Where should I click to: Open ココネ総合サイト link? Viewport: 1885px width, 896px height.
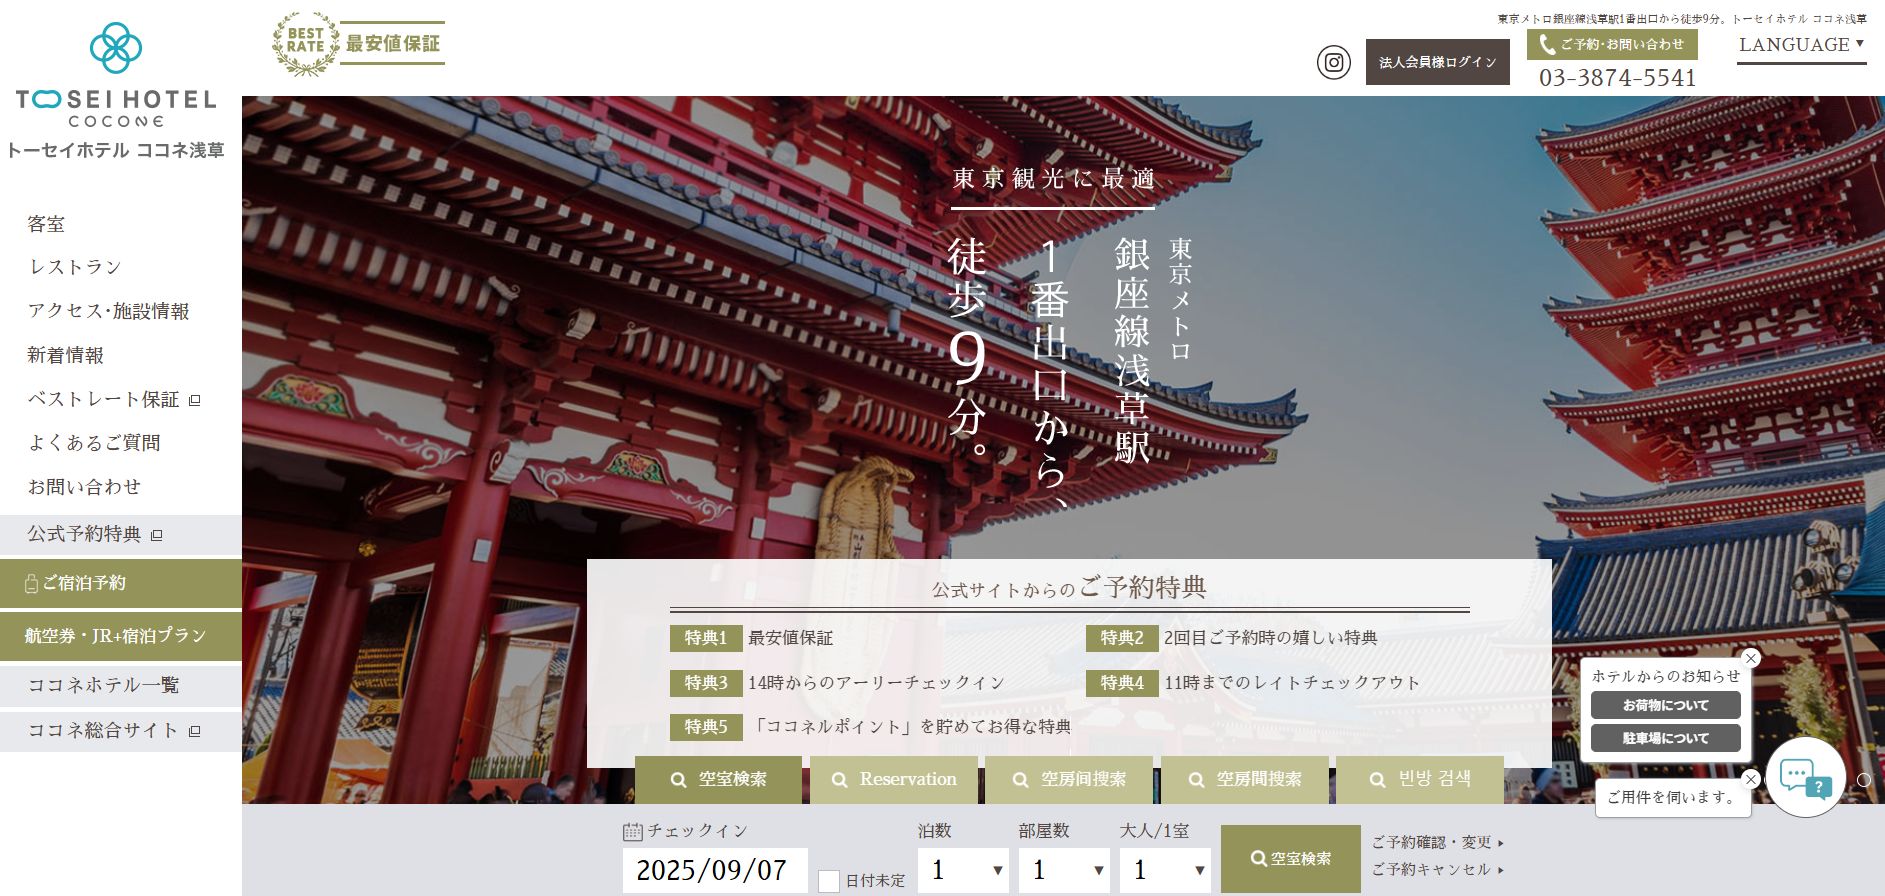click(121, 731)
